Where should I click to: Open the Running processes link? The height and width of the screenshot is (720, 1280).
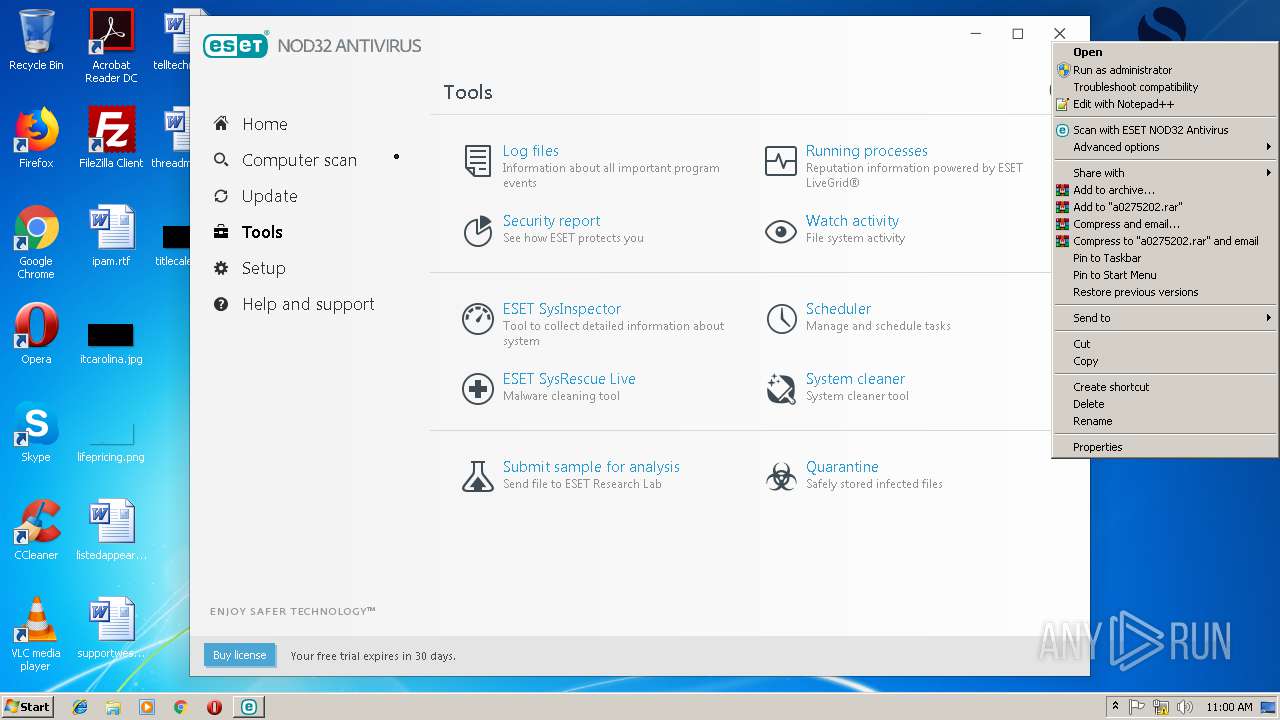(866, 151)
